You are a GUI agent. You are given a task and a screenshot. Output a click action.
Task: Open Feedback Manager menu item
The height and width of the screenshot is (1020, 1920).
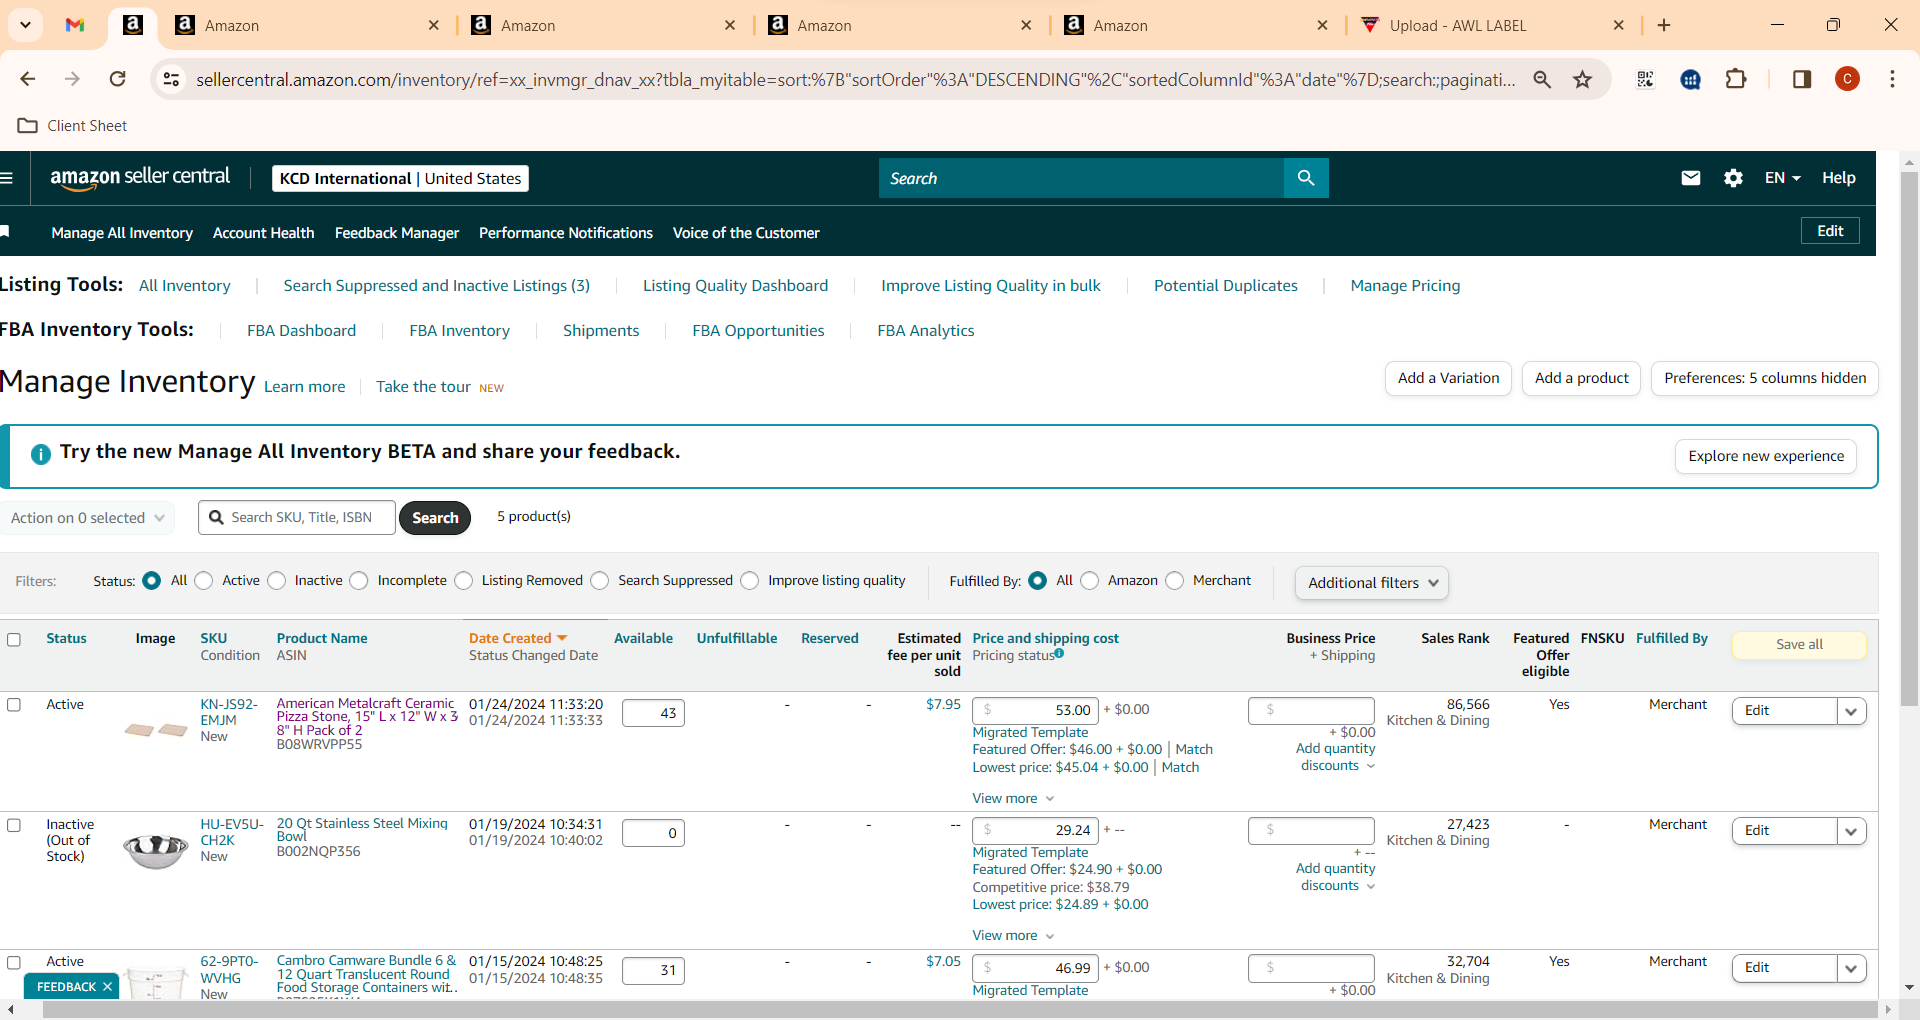click(397, 233)
